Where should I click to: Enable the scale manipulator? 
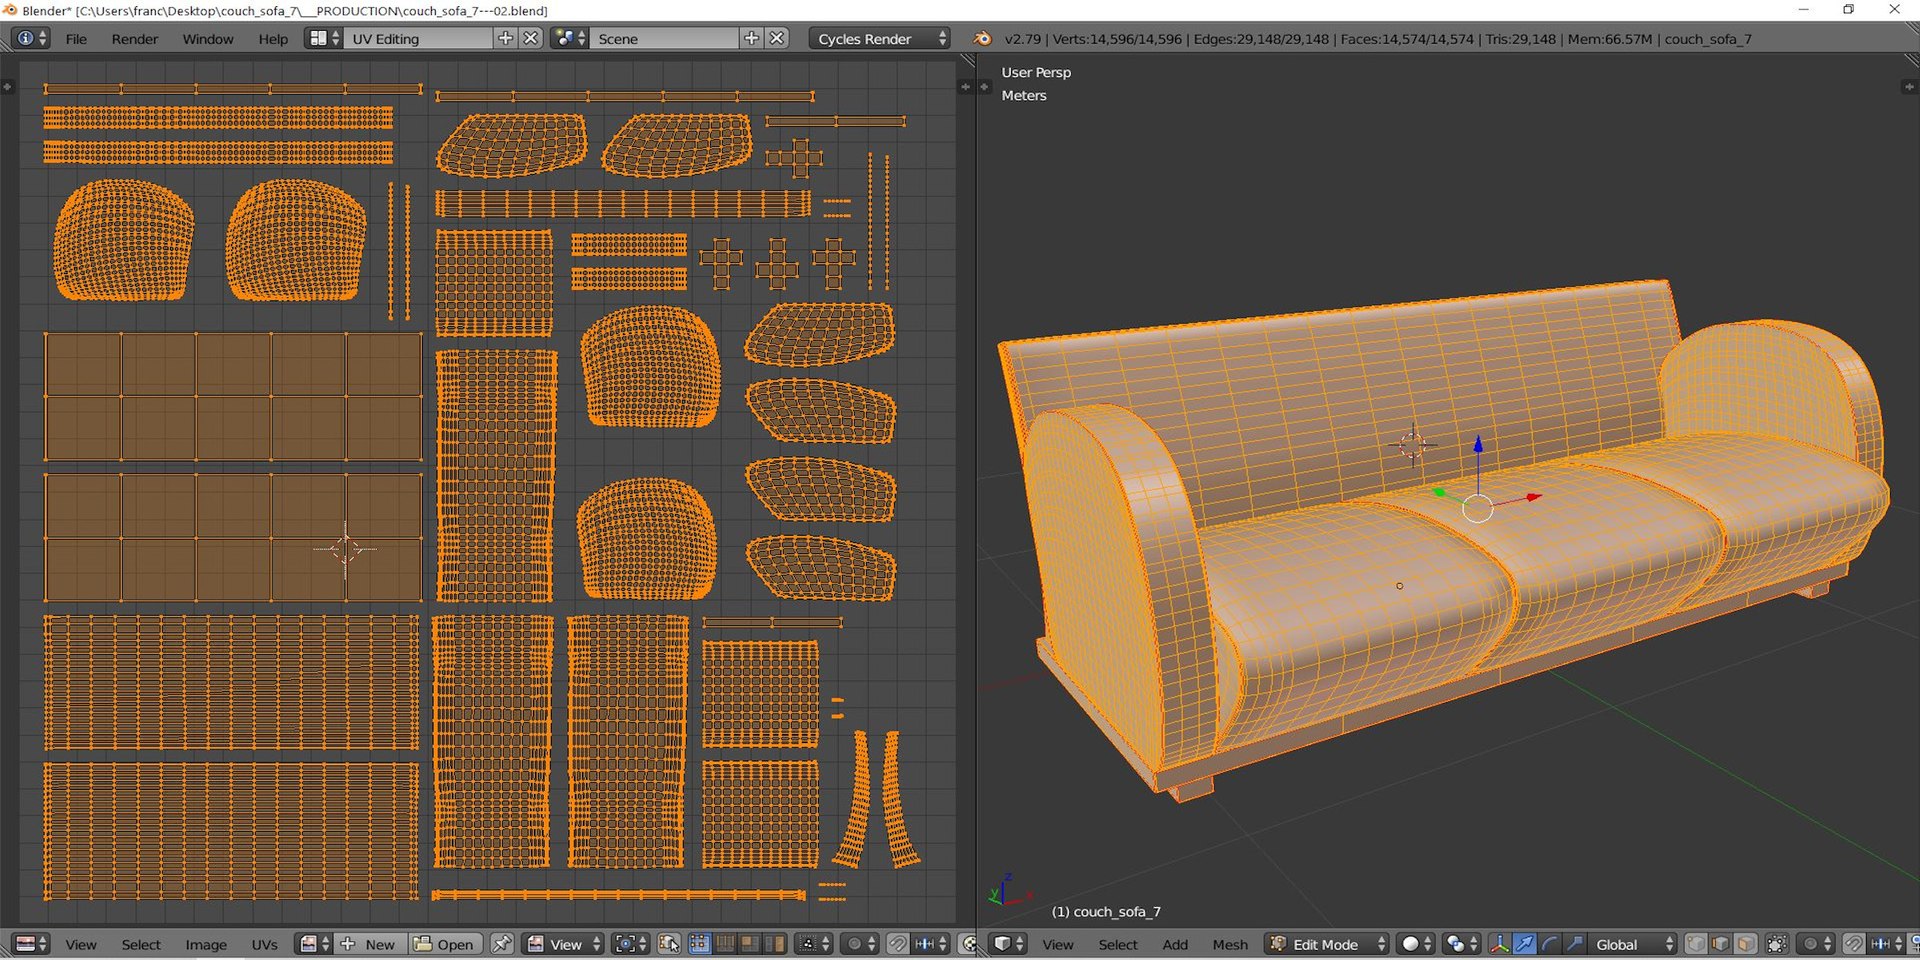[x=1574, y=944]
